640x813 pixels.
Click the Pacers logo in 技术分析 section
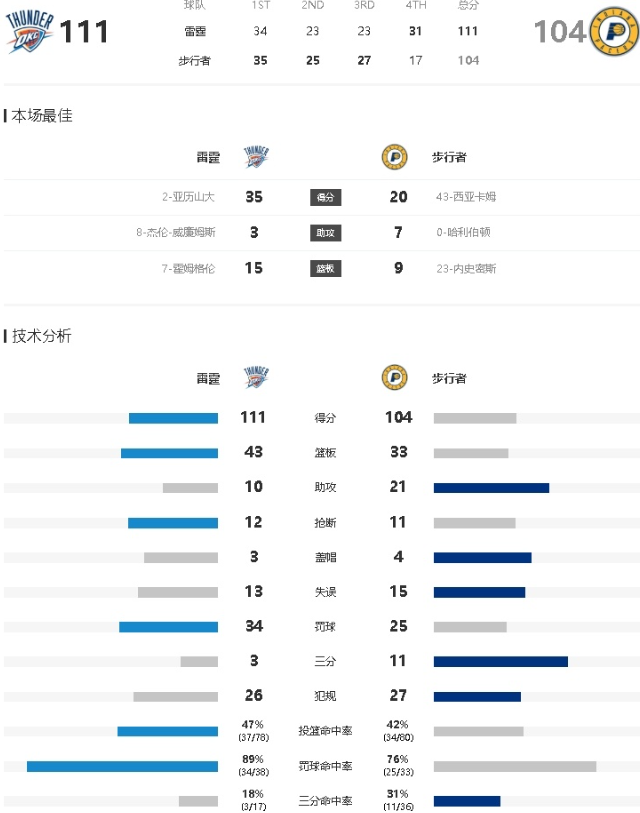click(394, 377)
